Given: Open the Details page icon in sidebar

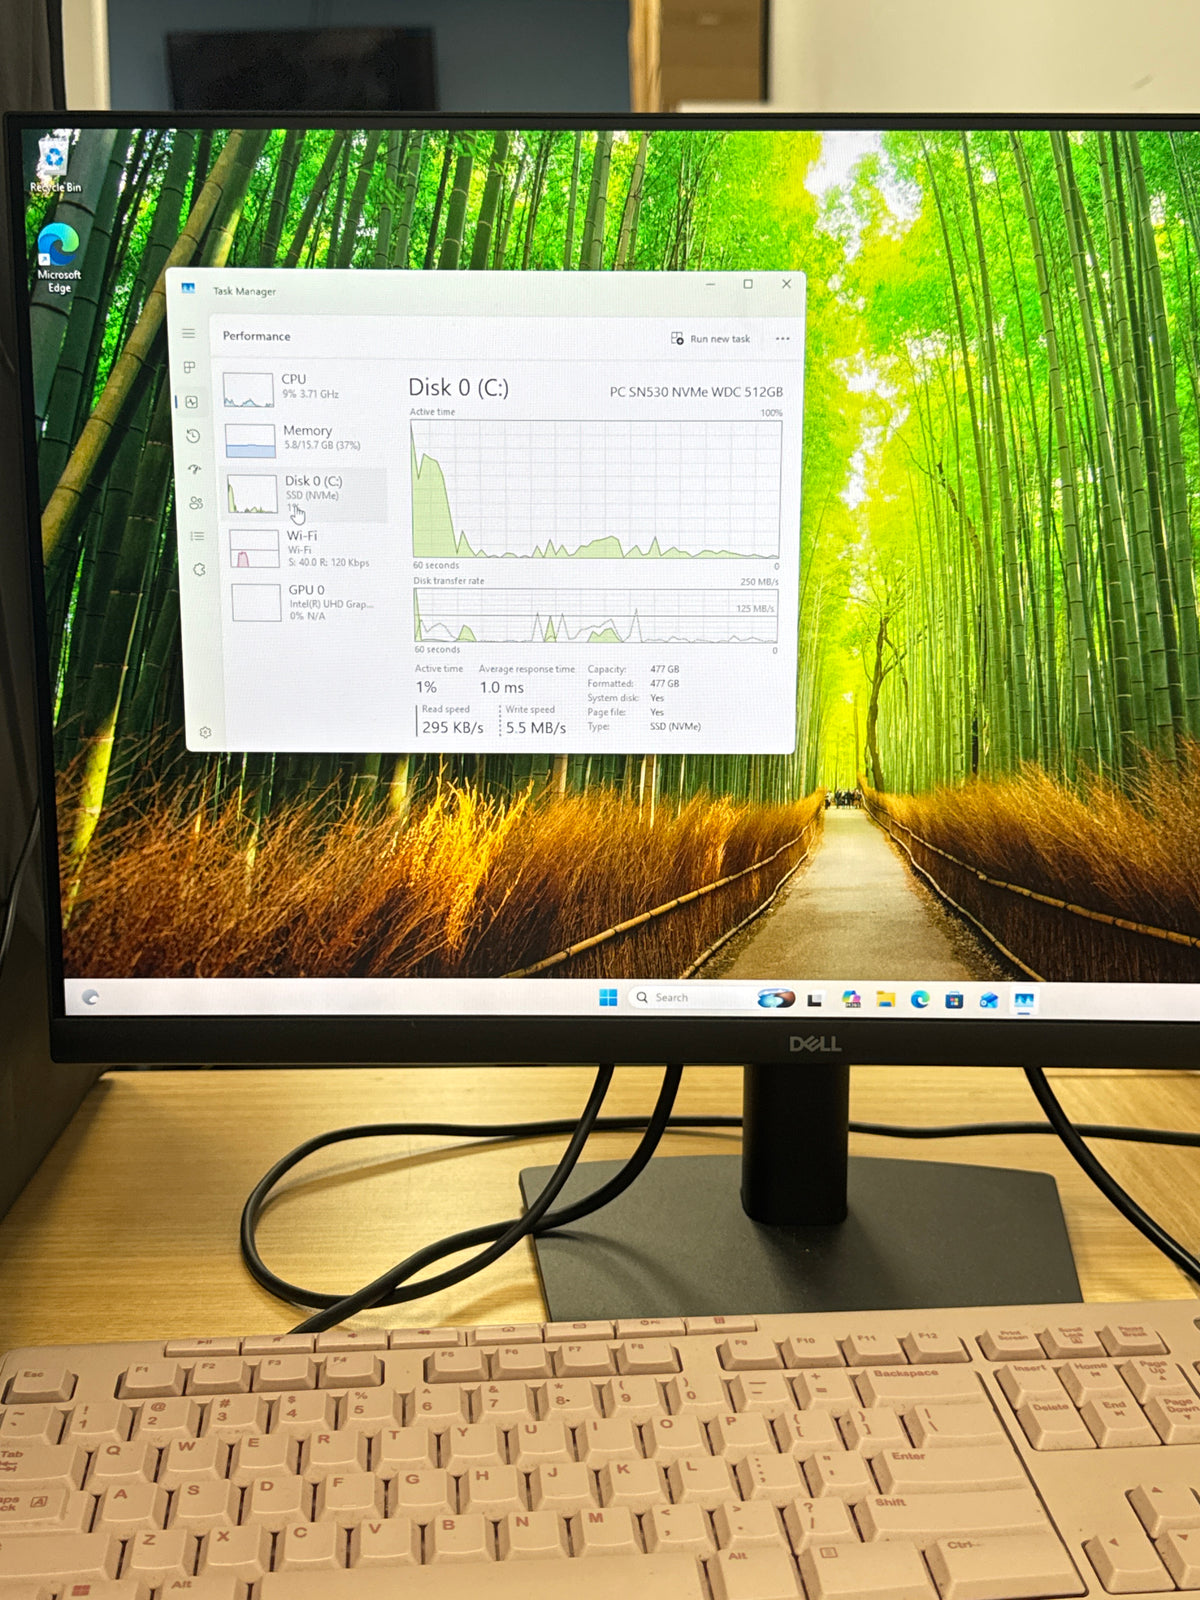Looking at the screenshot, I should tap(197, 536).
